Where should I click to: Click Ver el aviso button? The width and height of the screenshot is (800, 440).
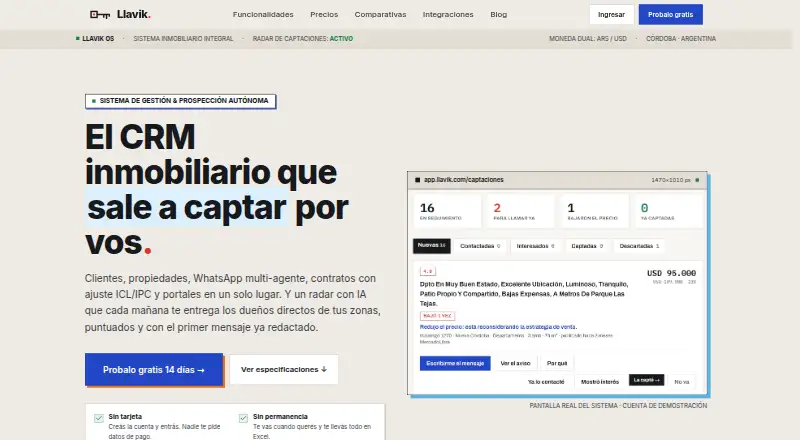pos(515,363)
